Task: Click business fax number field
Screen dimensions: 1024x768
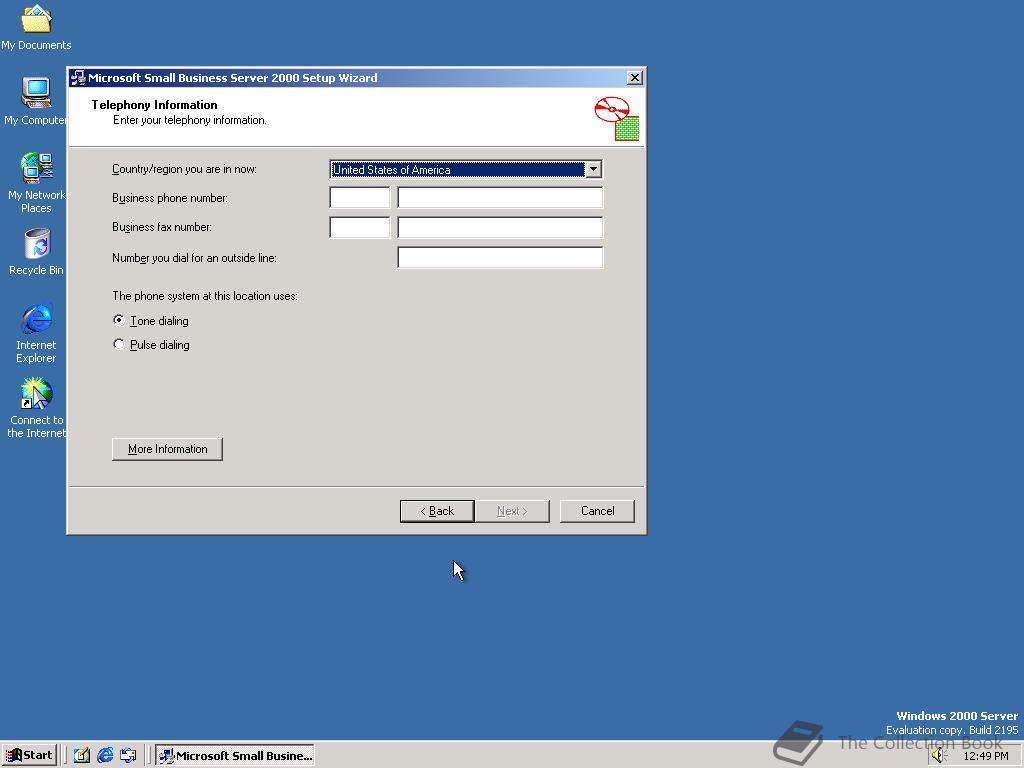Action: [500, 227]
